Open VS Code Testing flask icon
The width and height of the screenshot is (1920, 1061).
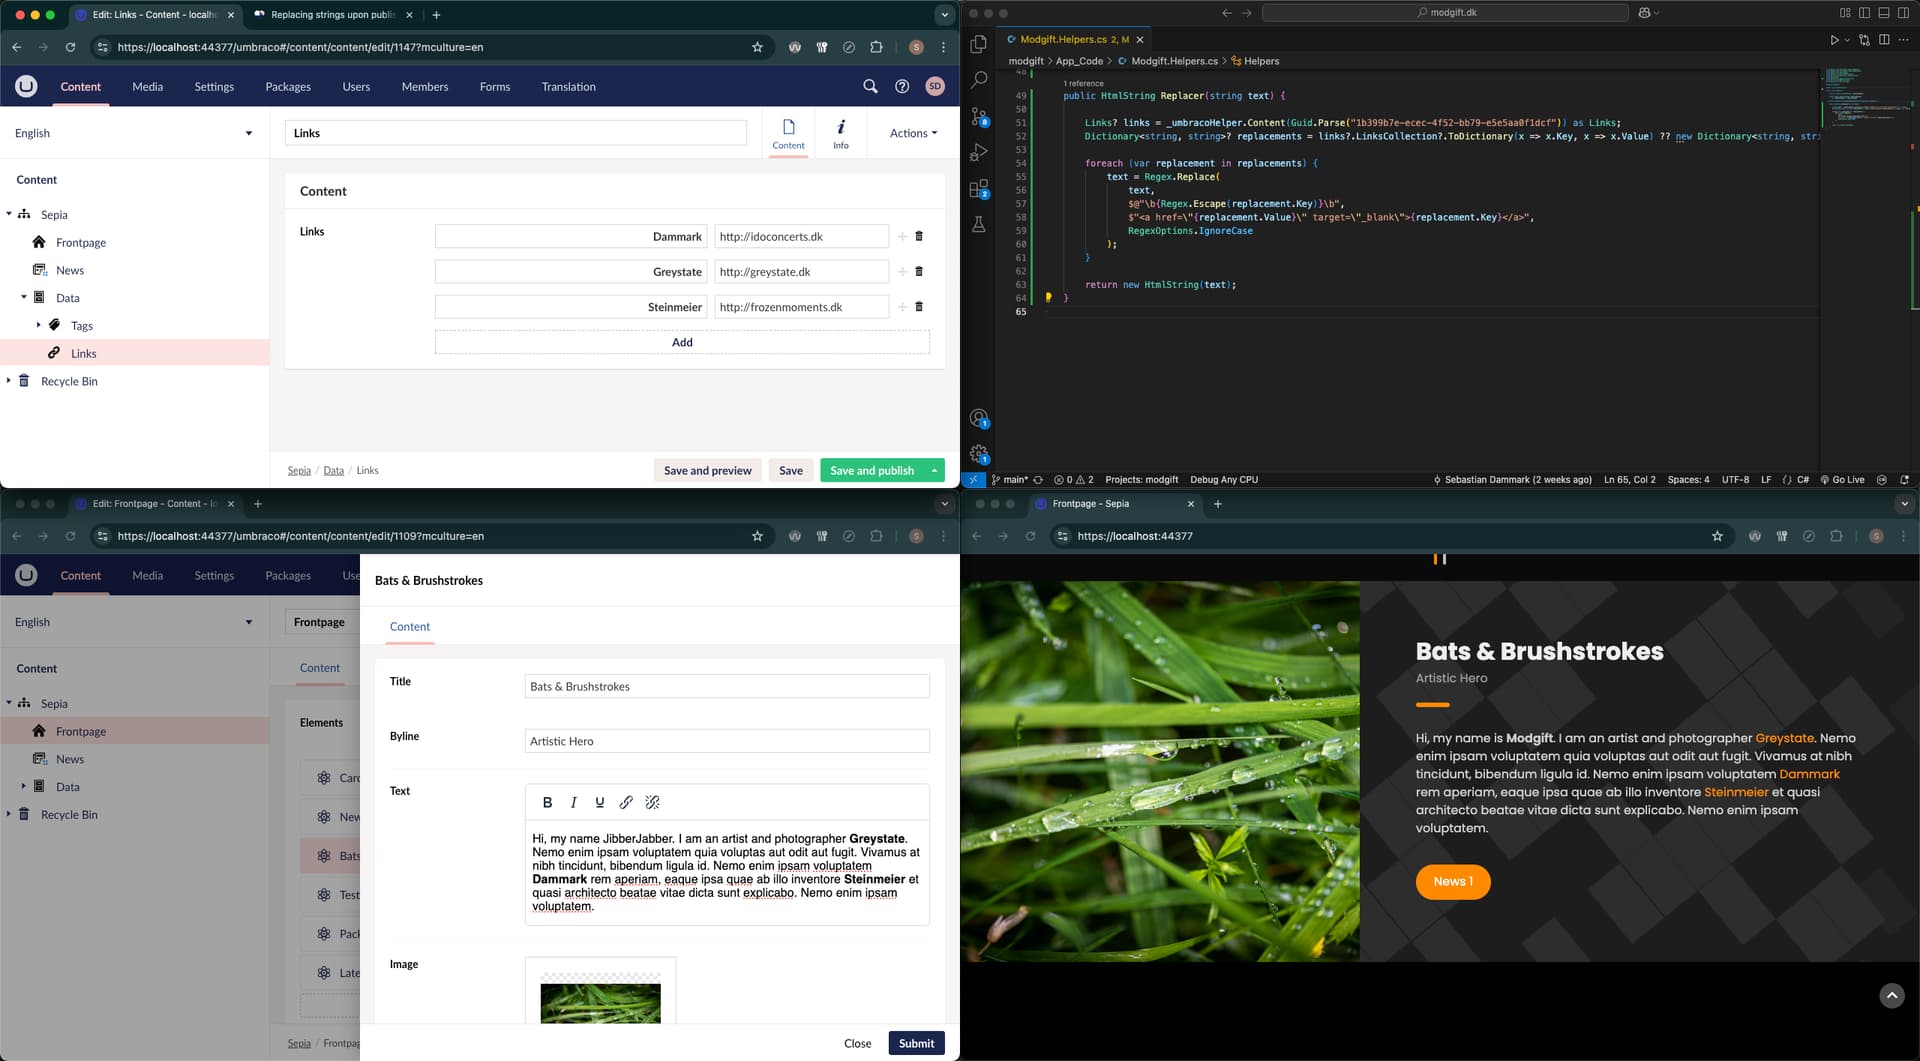tap(979, 225)
